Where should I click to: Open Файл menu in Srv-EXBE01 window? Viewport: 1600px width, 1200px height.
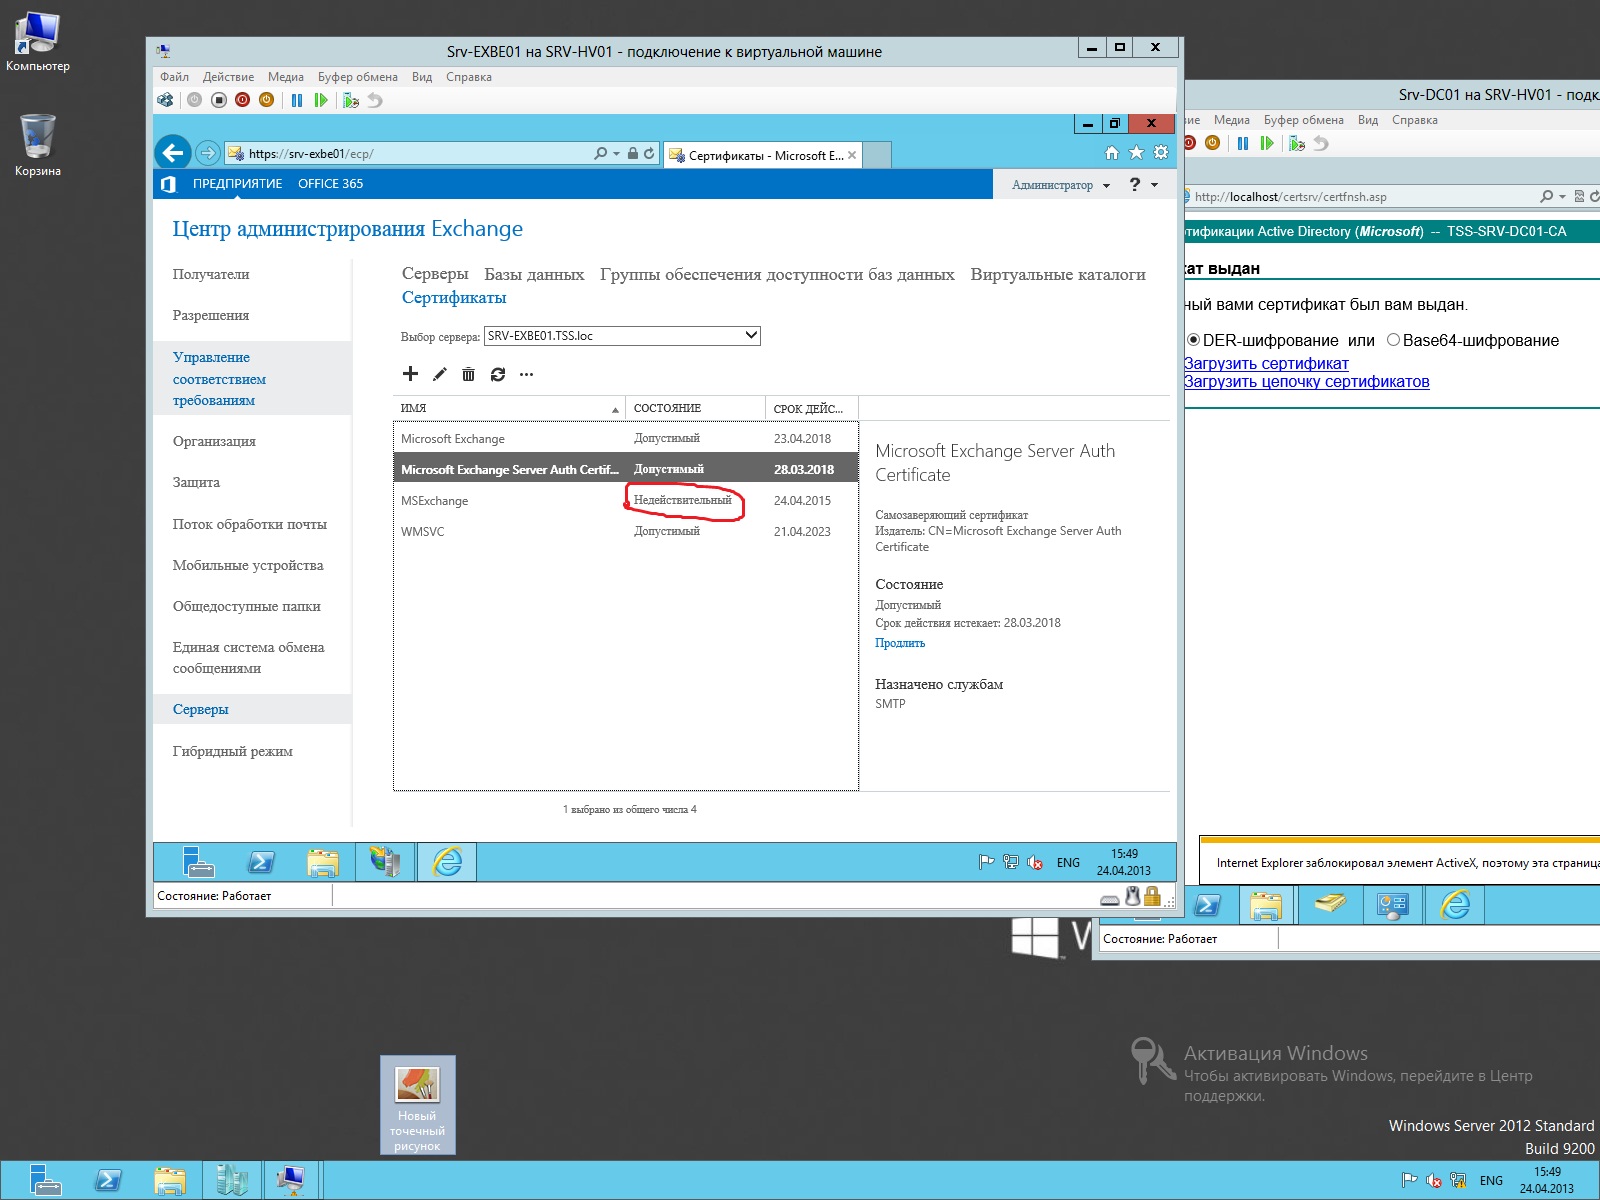coord(174,77)
